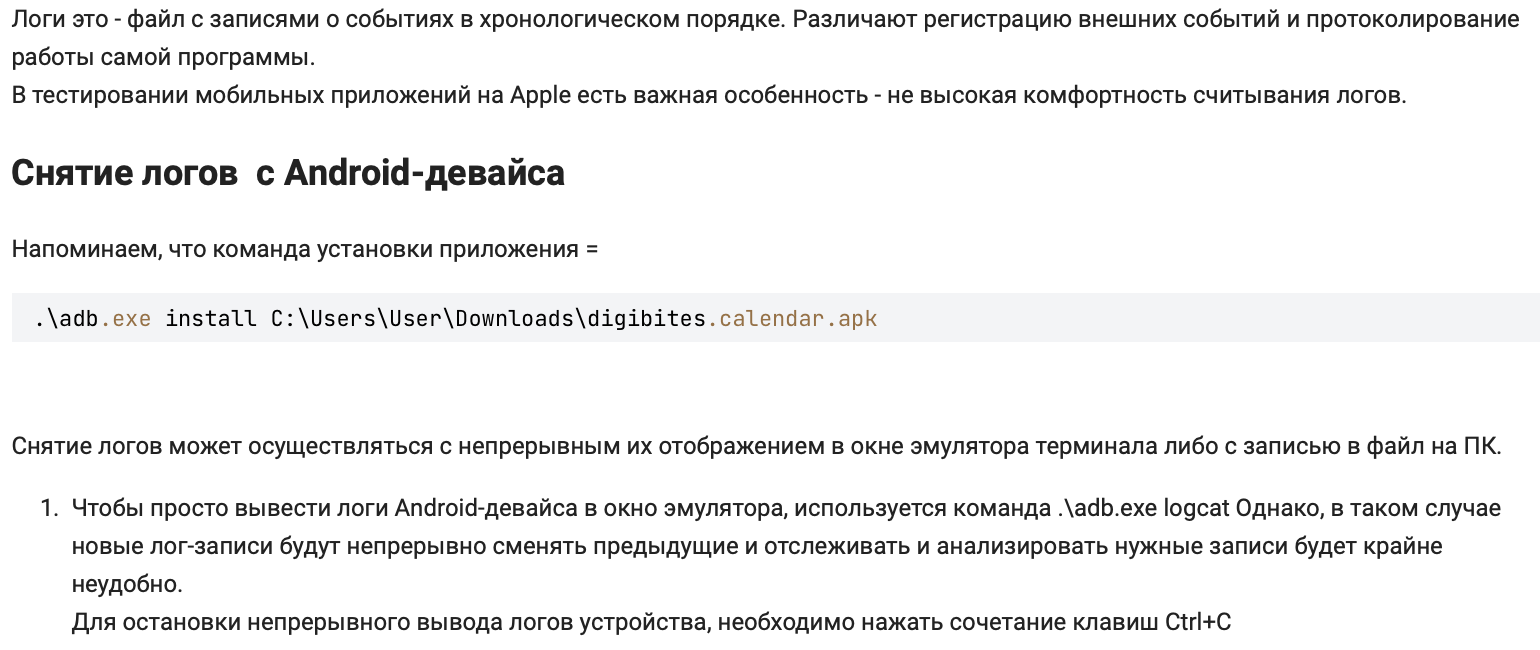The image size is (1540, 650).
Task: Click the "Ctrl+C" key combination text
Action: (1198, 622)
